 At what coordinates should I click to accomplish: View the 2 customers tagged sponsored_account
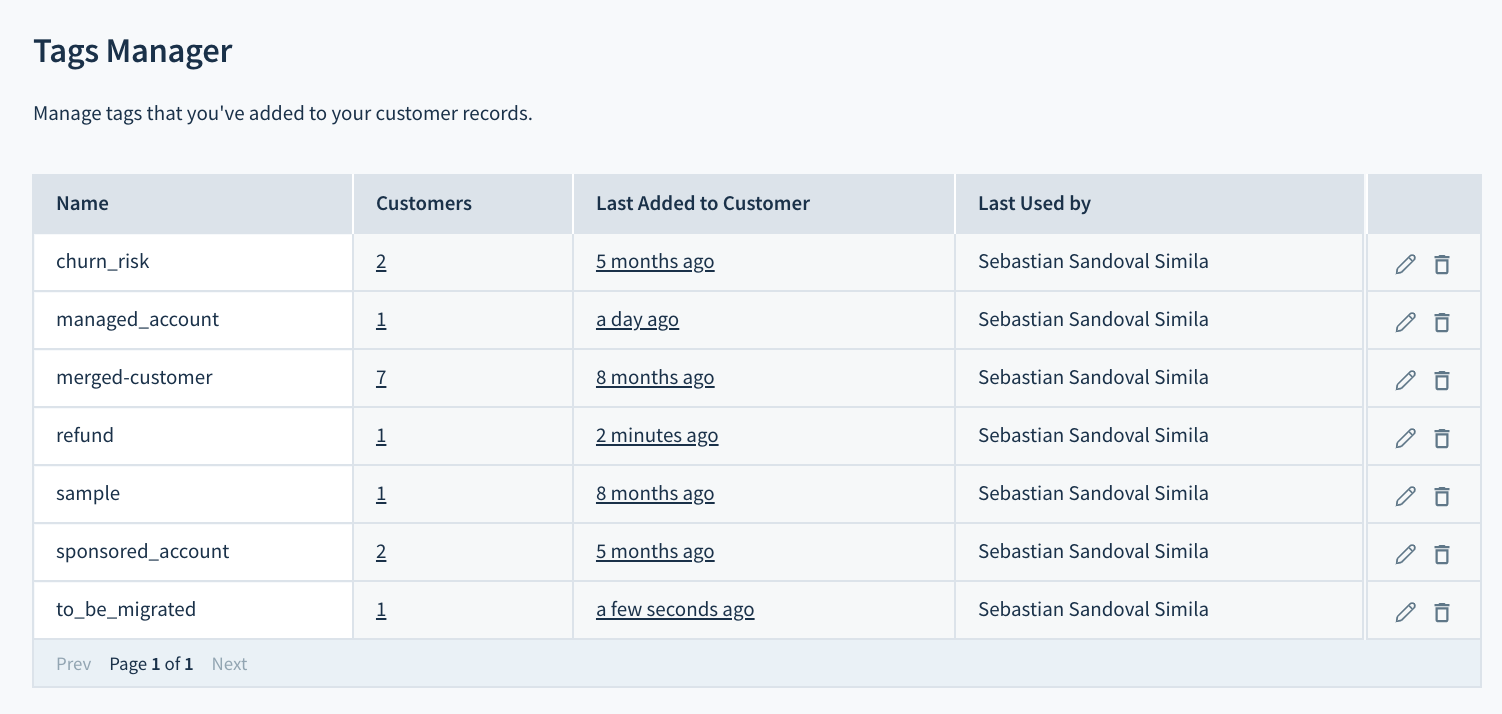coord(381,552)
